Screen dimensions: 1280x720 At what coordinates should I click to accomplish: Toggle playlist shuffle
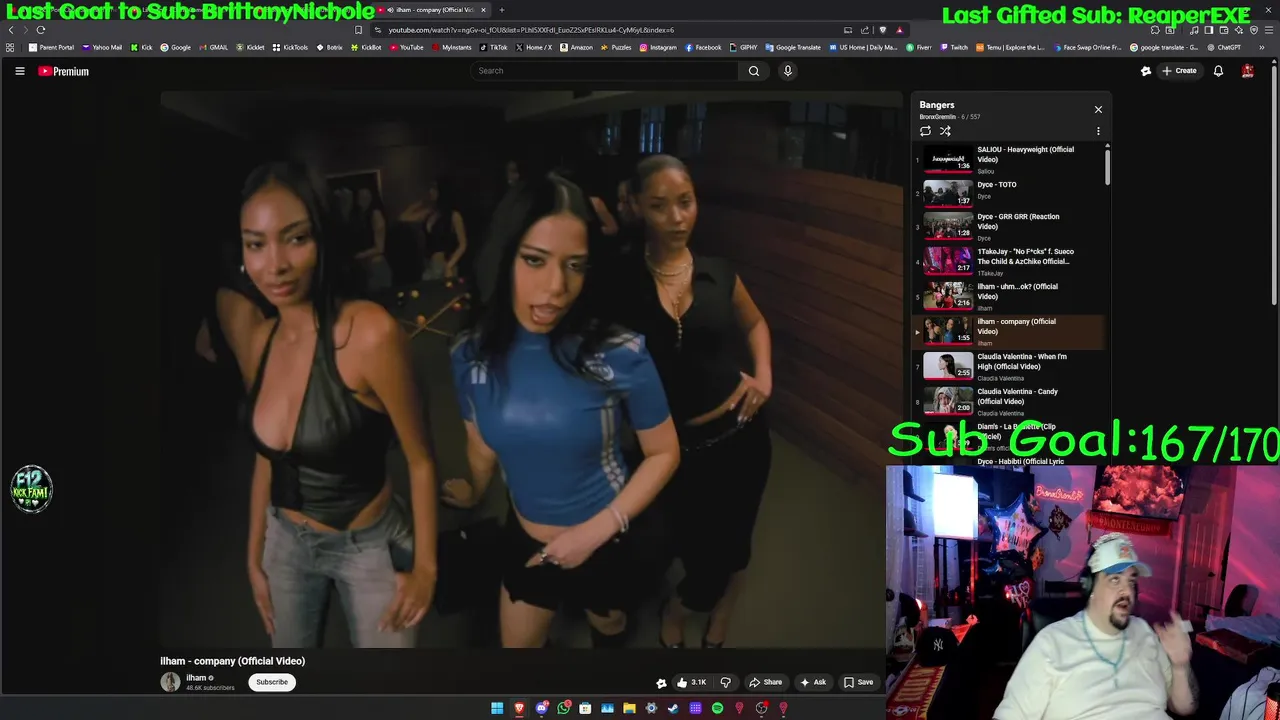945,131
